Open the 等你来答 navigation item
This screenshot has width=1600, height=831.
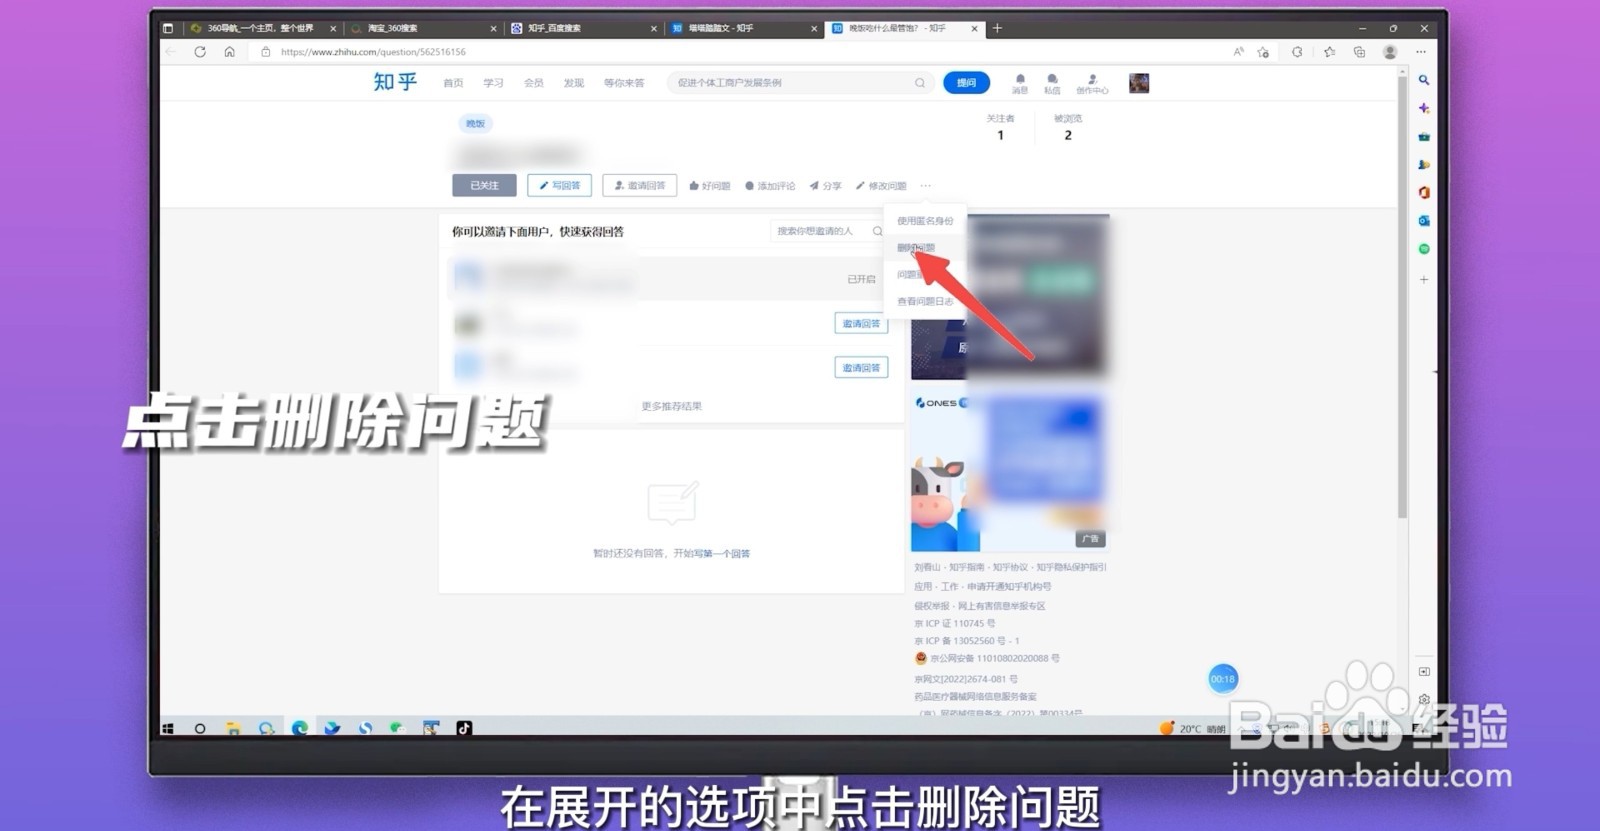(624, 83)
